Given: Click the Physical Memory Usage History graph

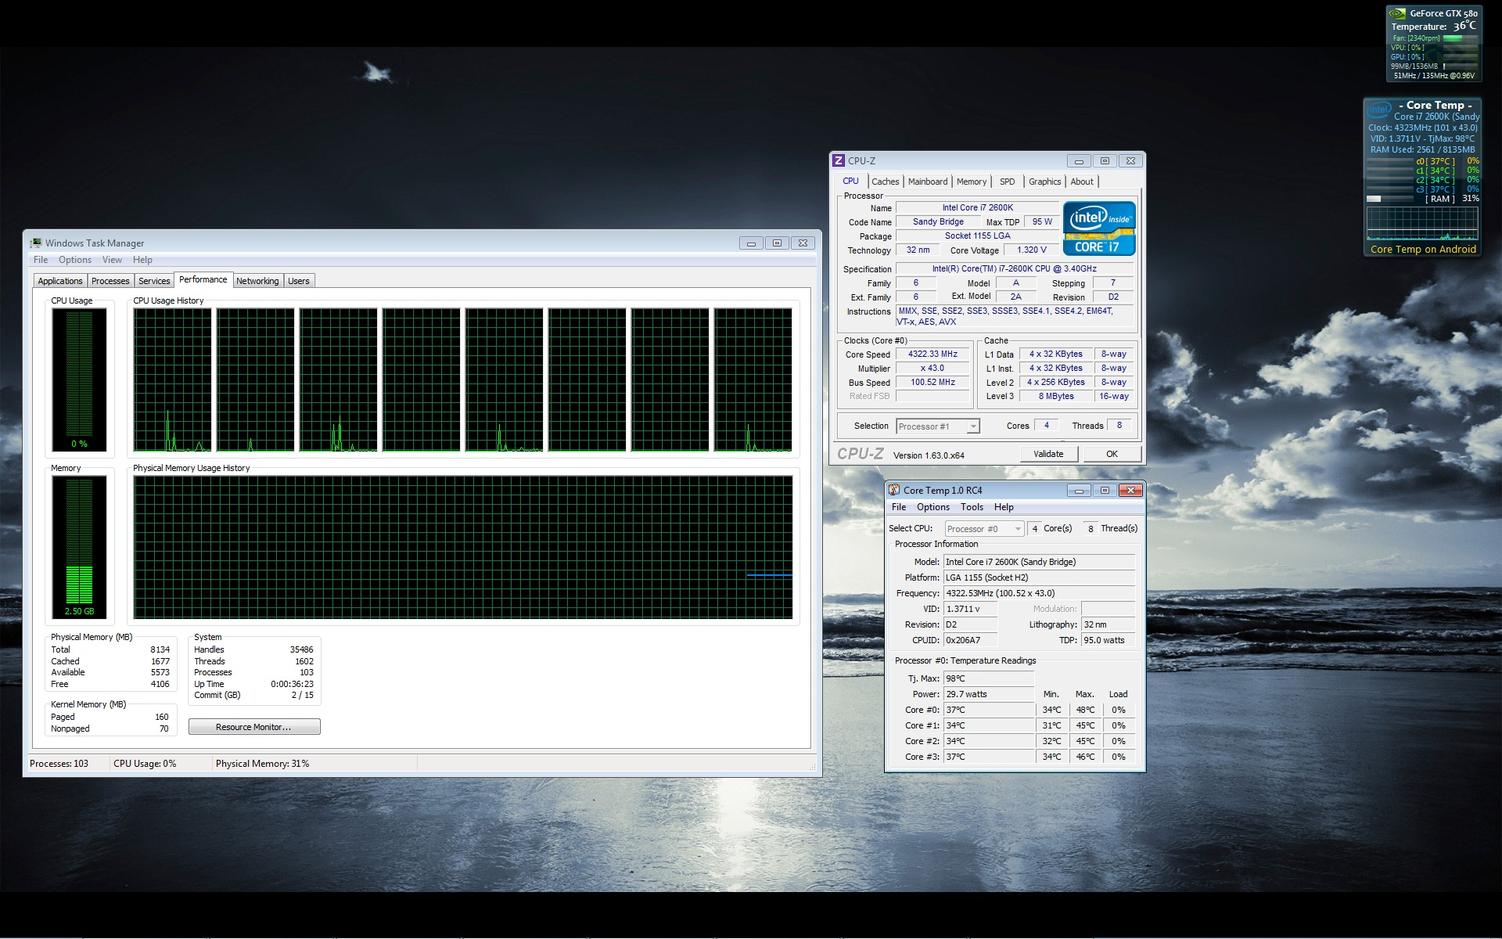Looking at the screenshot, I should [x=463, y=547].
